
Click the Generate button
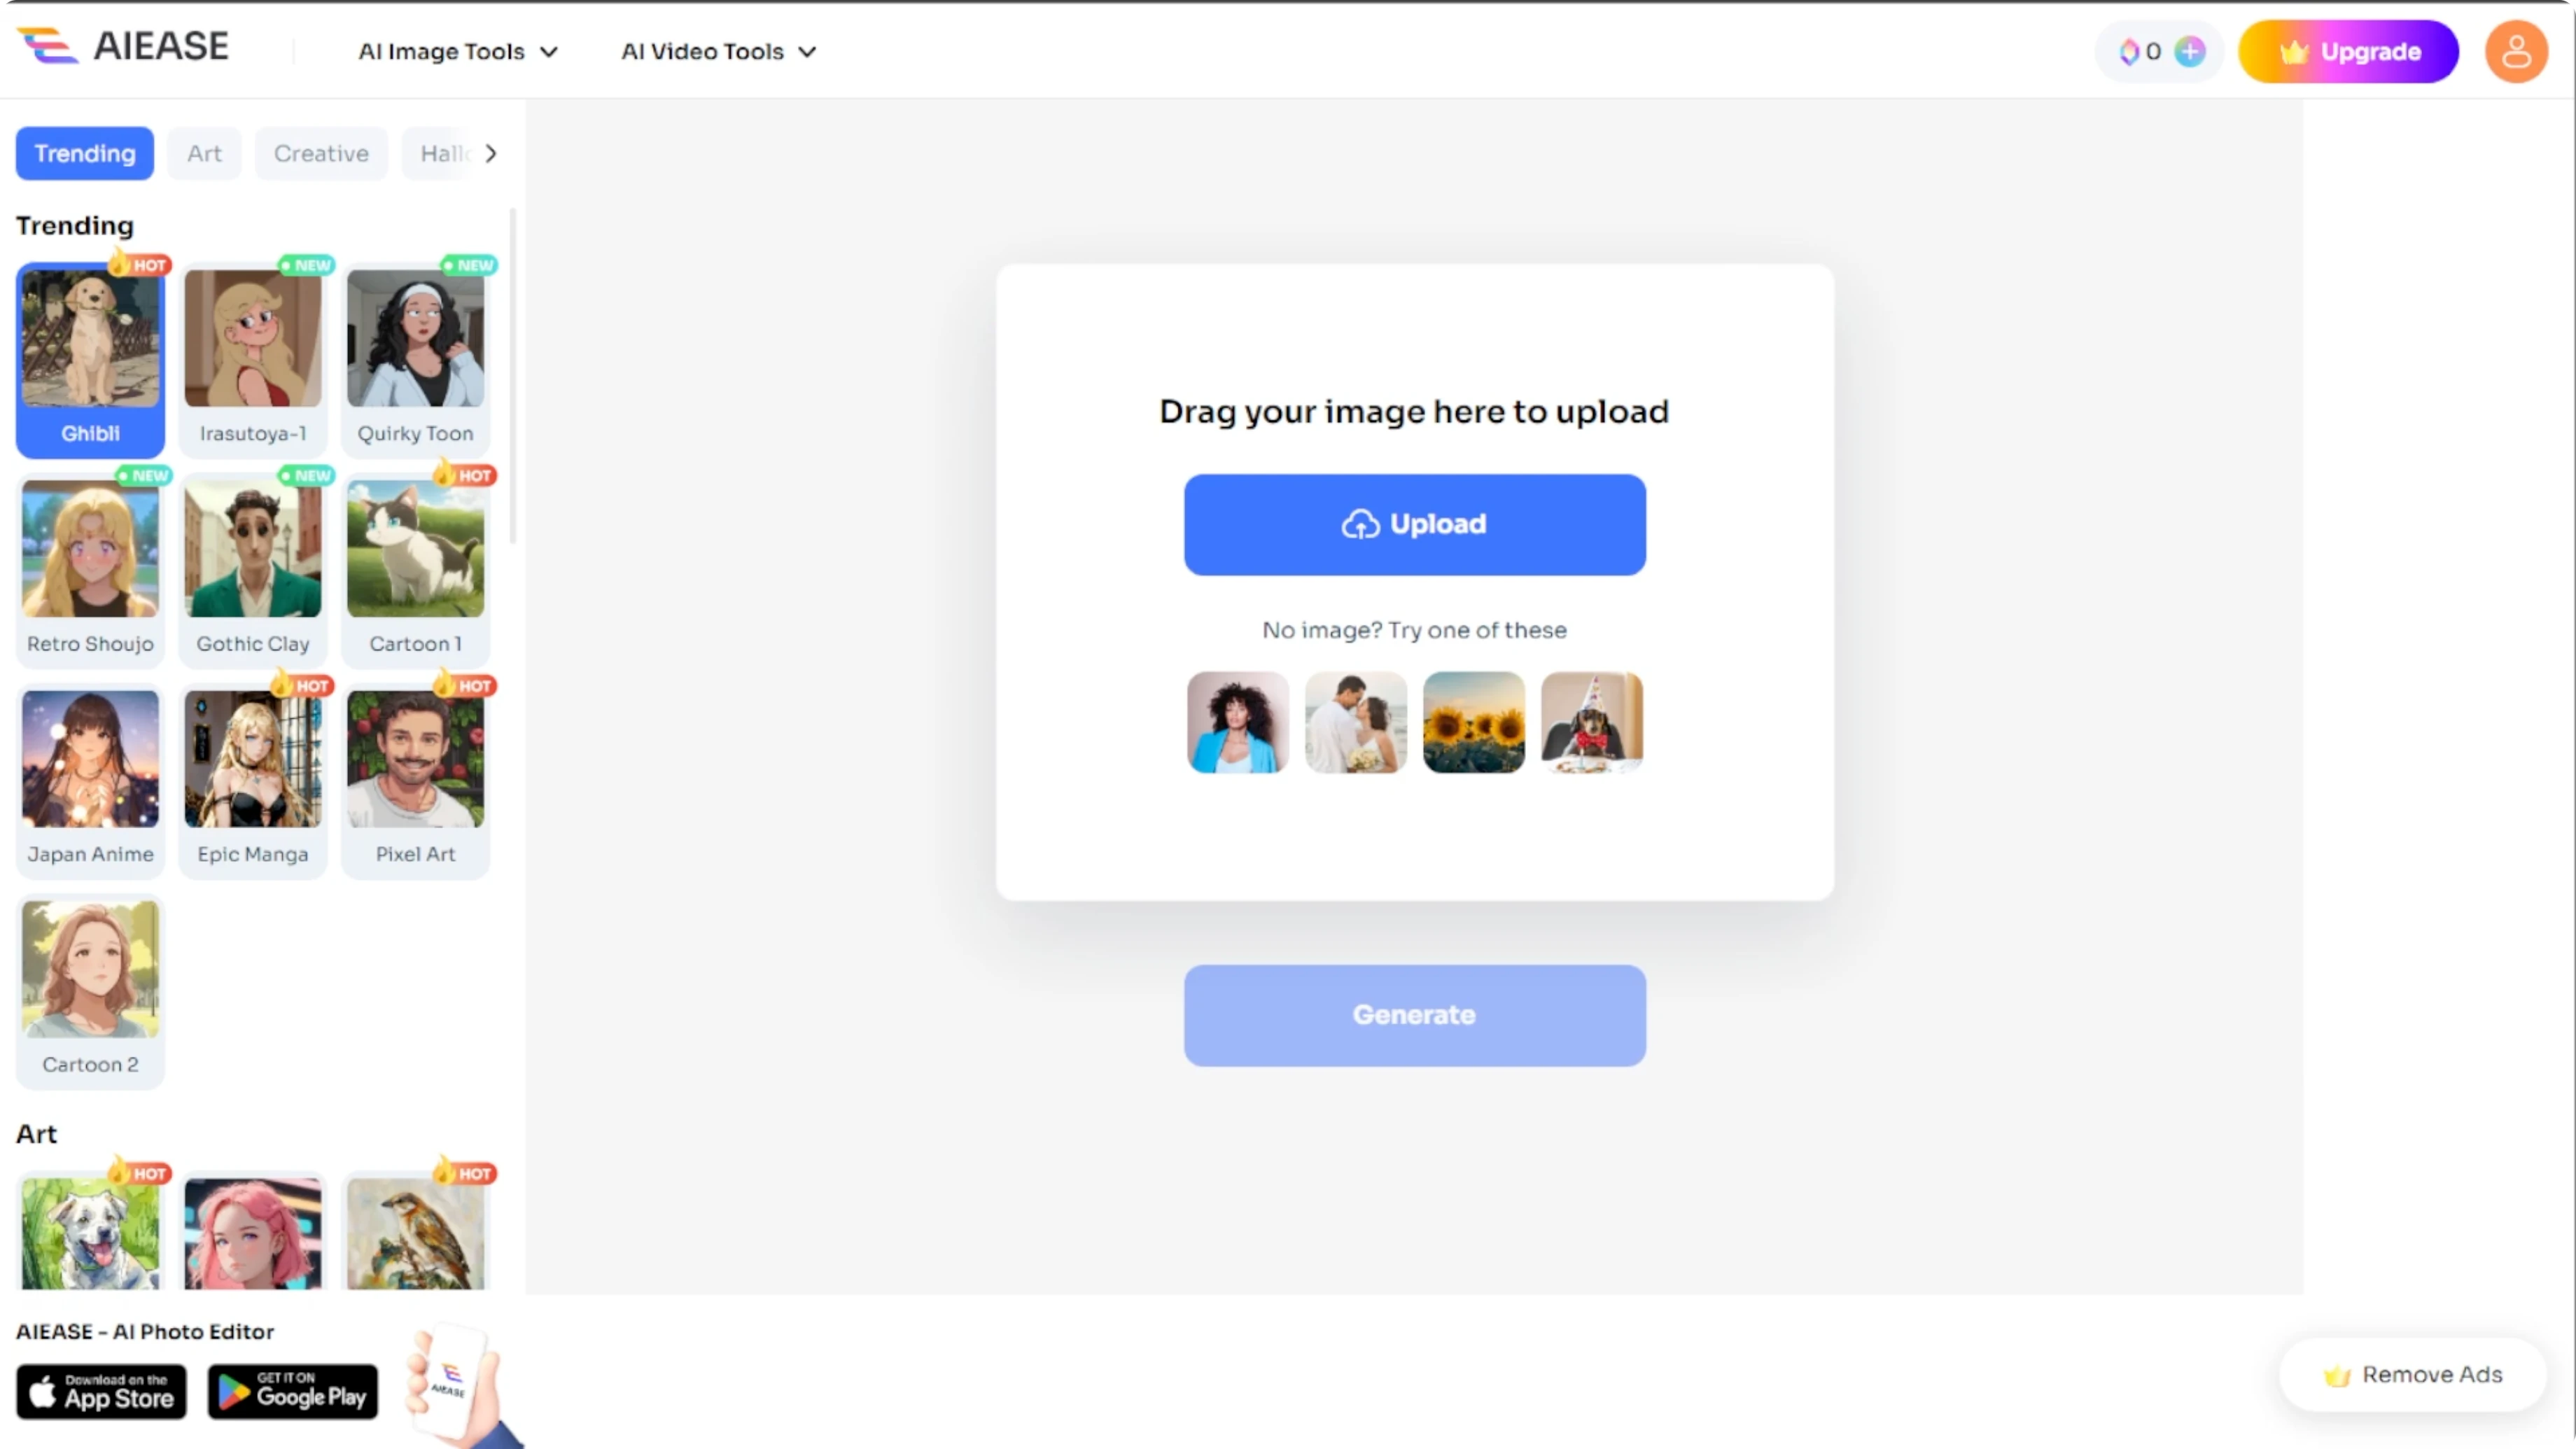click(1415, 1015)
